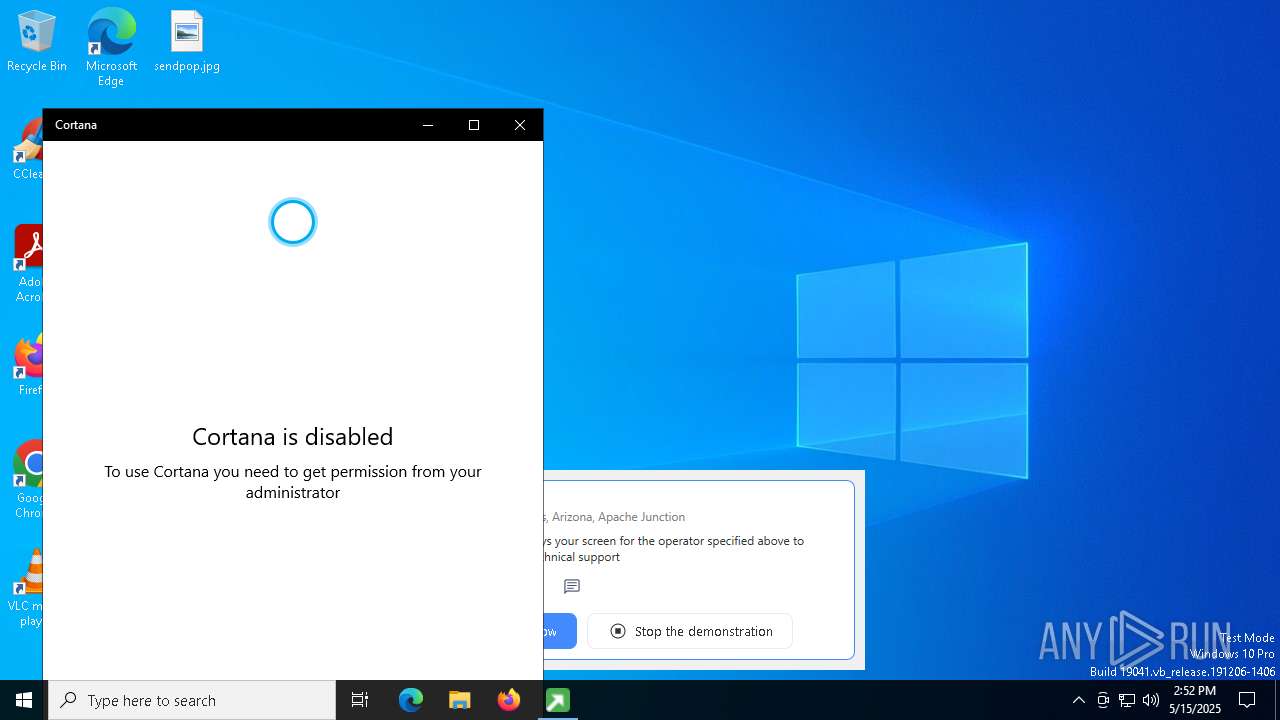This screenshot has height=720, width=1280.
Task: Click the Cortana title bar label
Action: (76, 125)
